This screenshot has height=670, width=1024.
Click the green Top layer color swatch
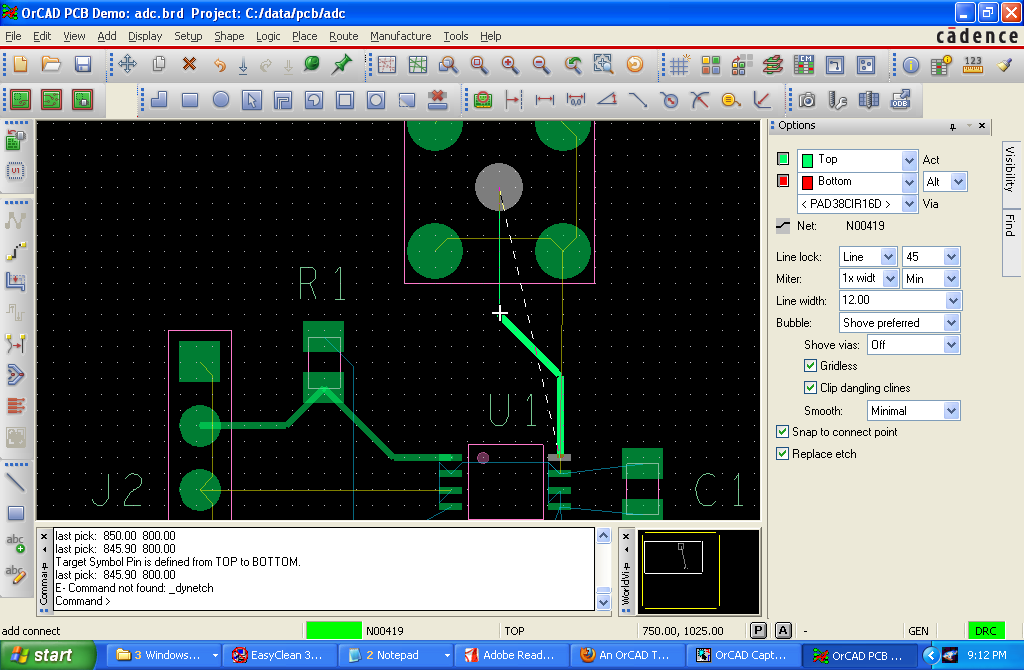tap(783, 160)
